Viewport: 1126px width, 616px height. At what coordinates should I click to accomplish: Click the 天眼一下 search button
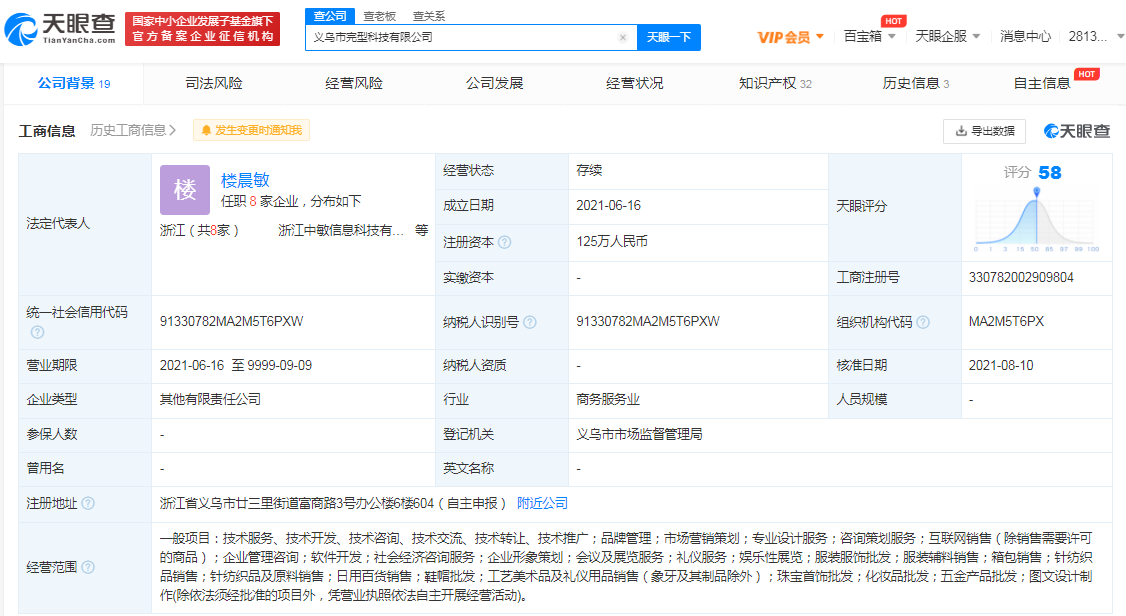[x=668, y=37]
